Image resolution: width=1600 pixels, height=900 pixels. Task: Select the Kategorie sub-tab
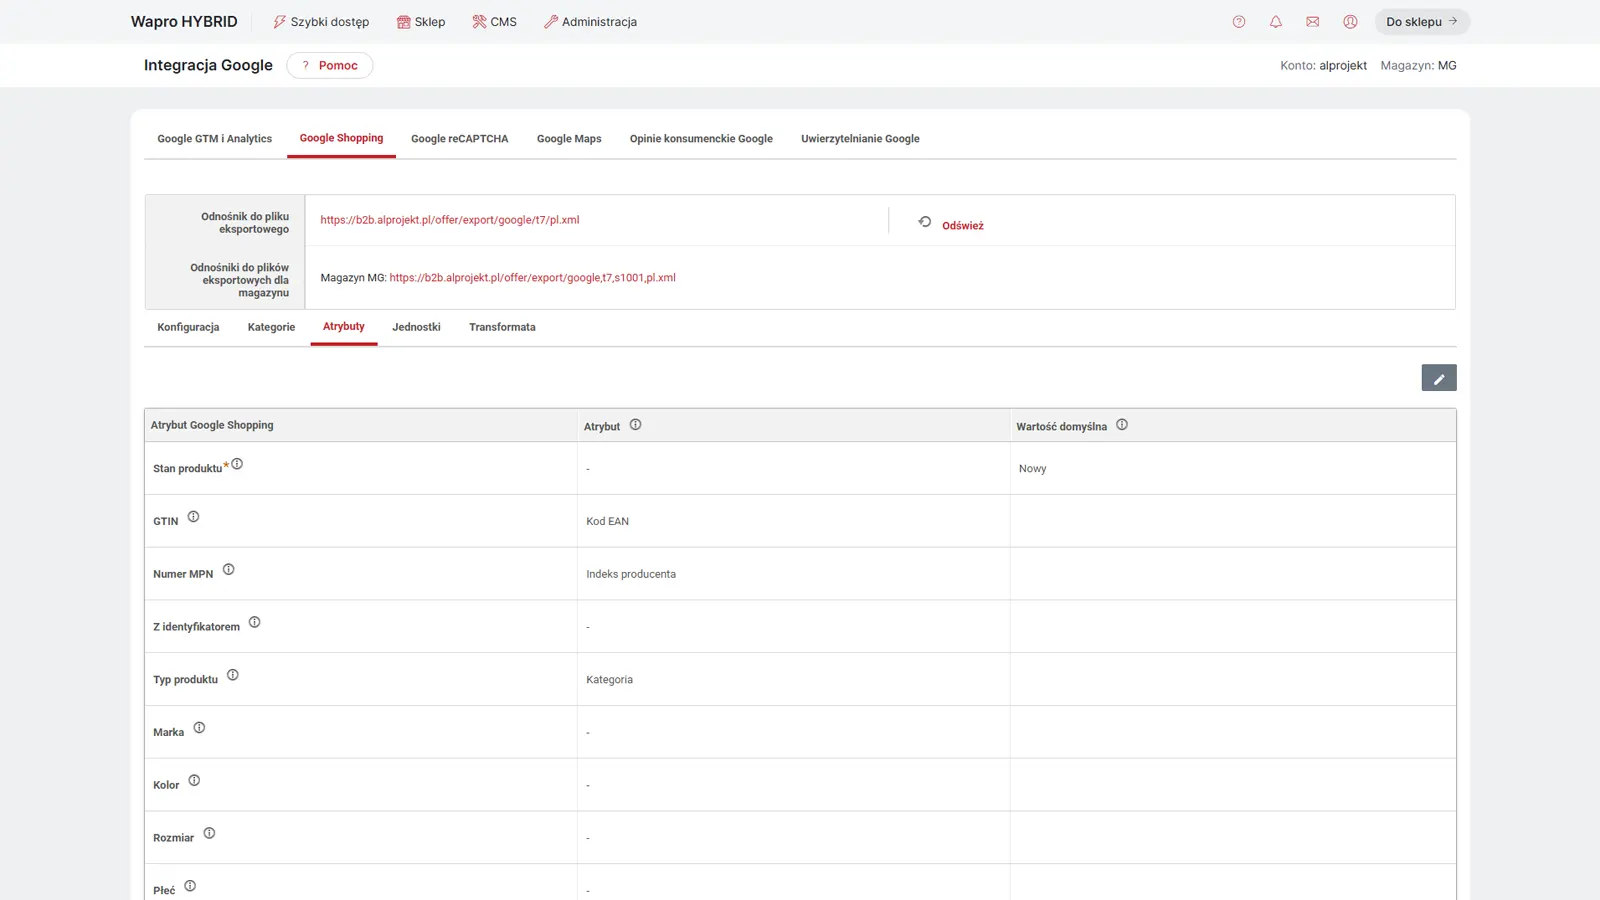point(270,327)
